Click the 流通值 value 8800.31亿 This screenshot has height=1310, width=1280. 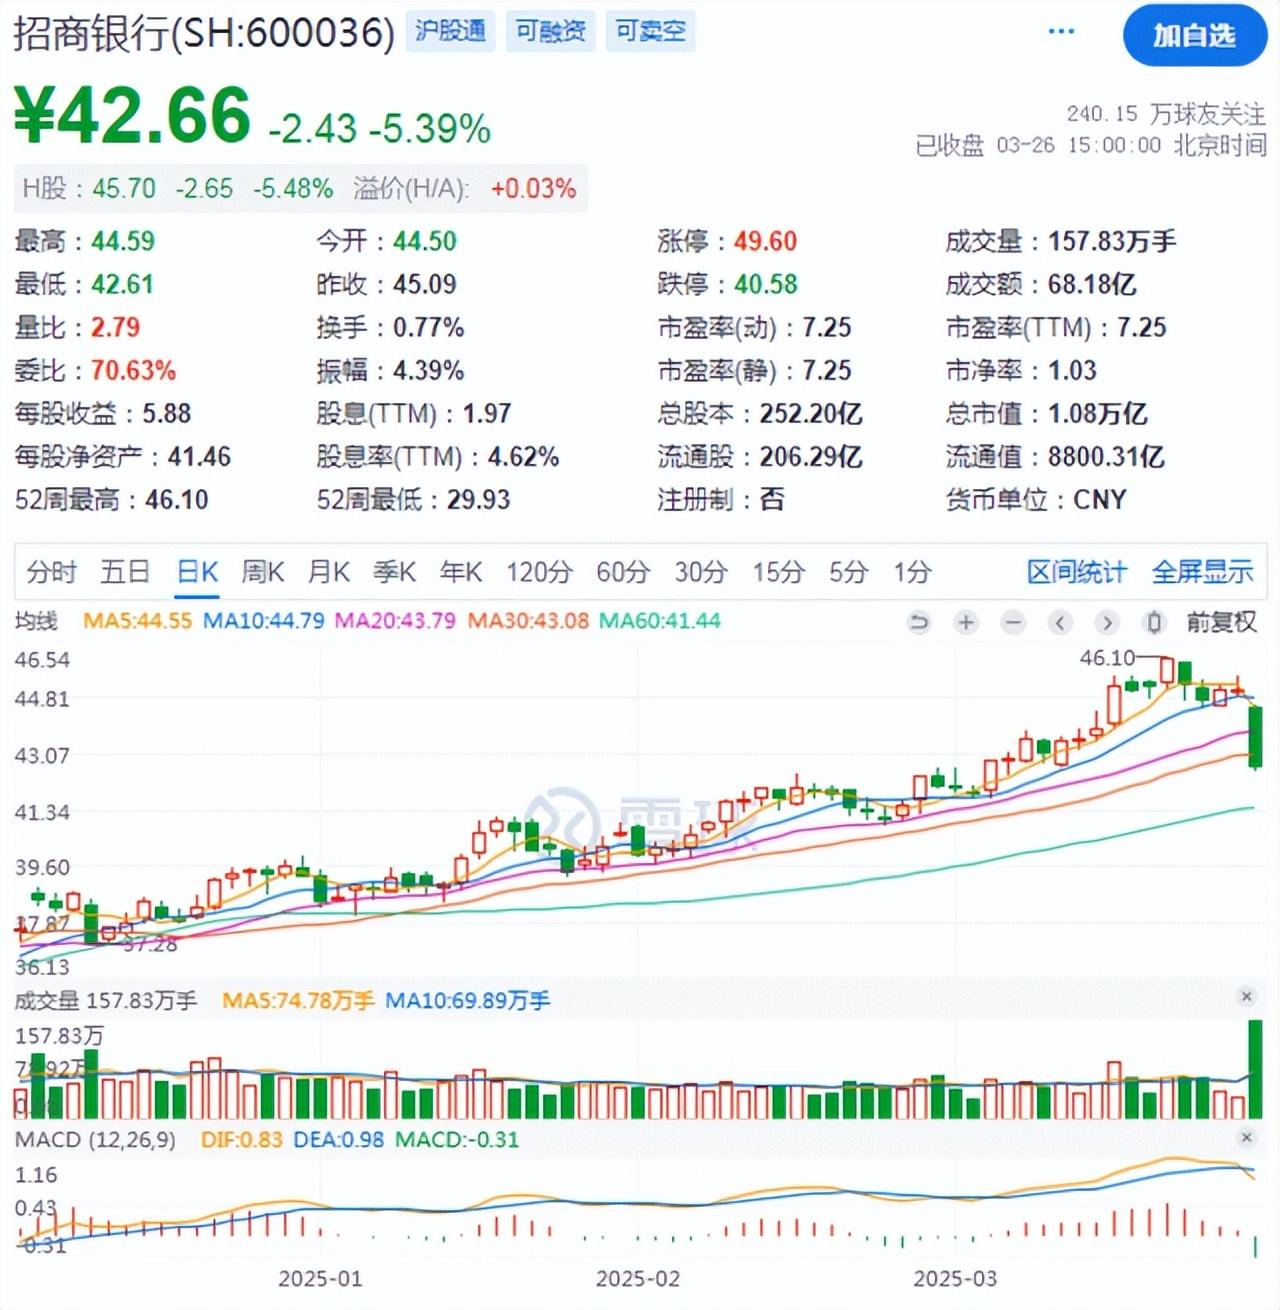pyautogui.click(x=1106, y=456)
